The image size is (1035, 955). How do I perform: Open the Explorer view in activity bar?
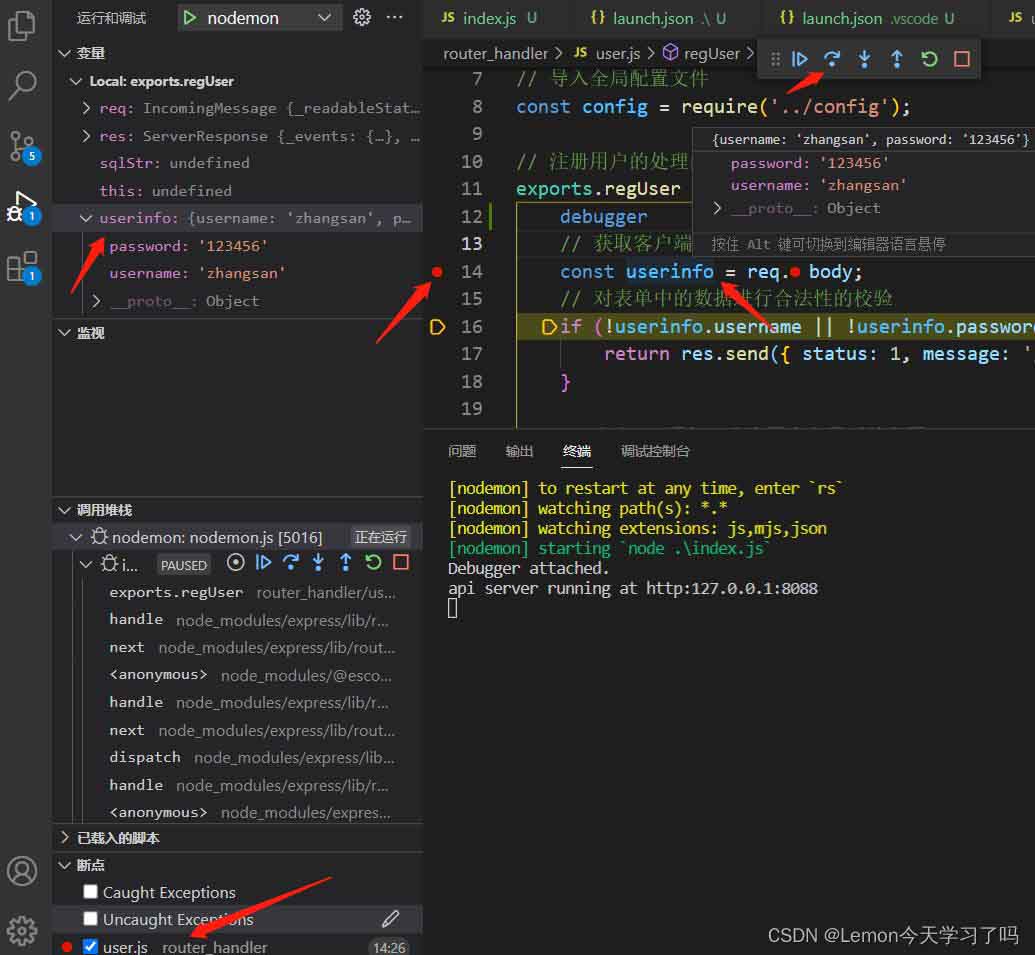[22, 25]
